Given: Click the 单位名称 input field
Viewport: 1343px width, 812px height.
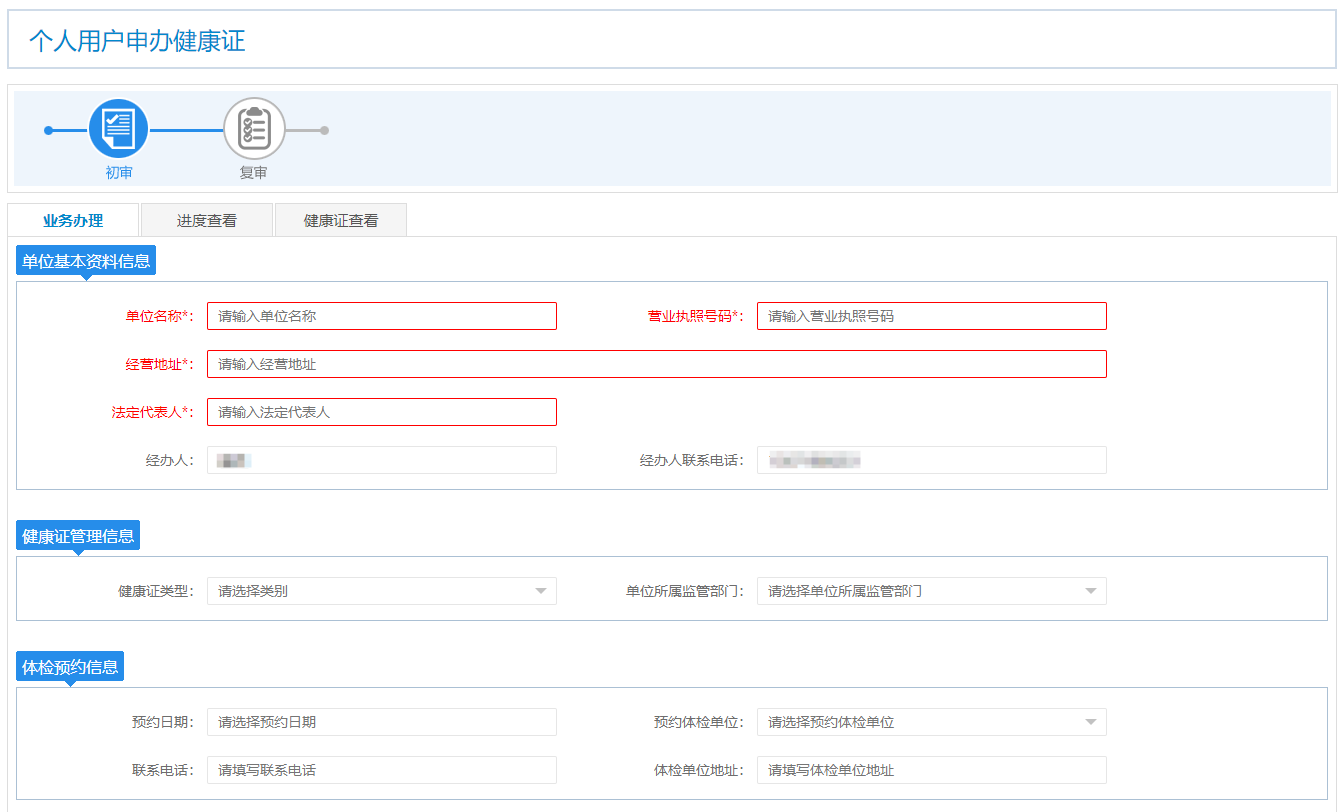Looking at the screenshot, I should tap(381, 316).
